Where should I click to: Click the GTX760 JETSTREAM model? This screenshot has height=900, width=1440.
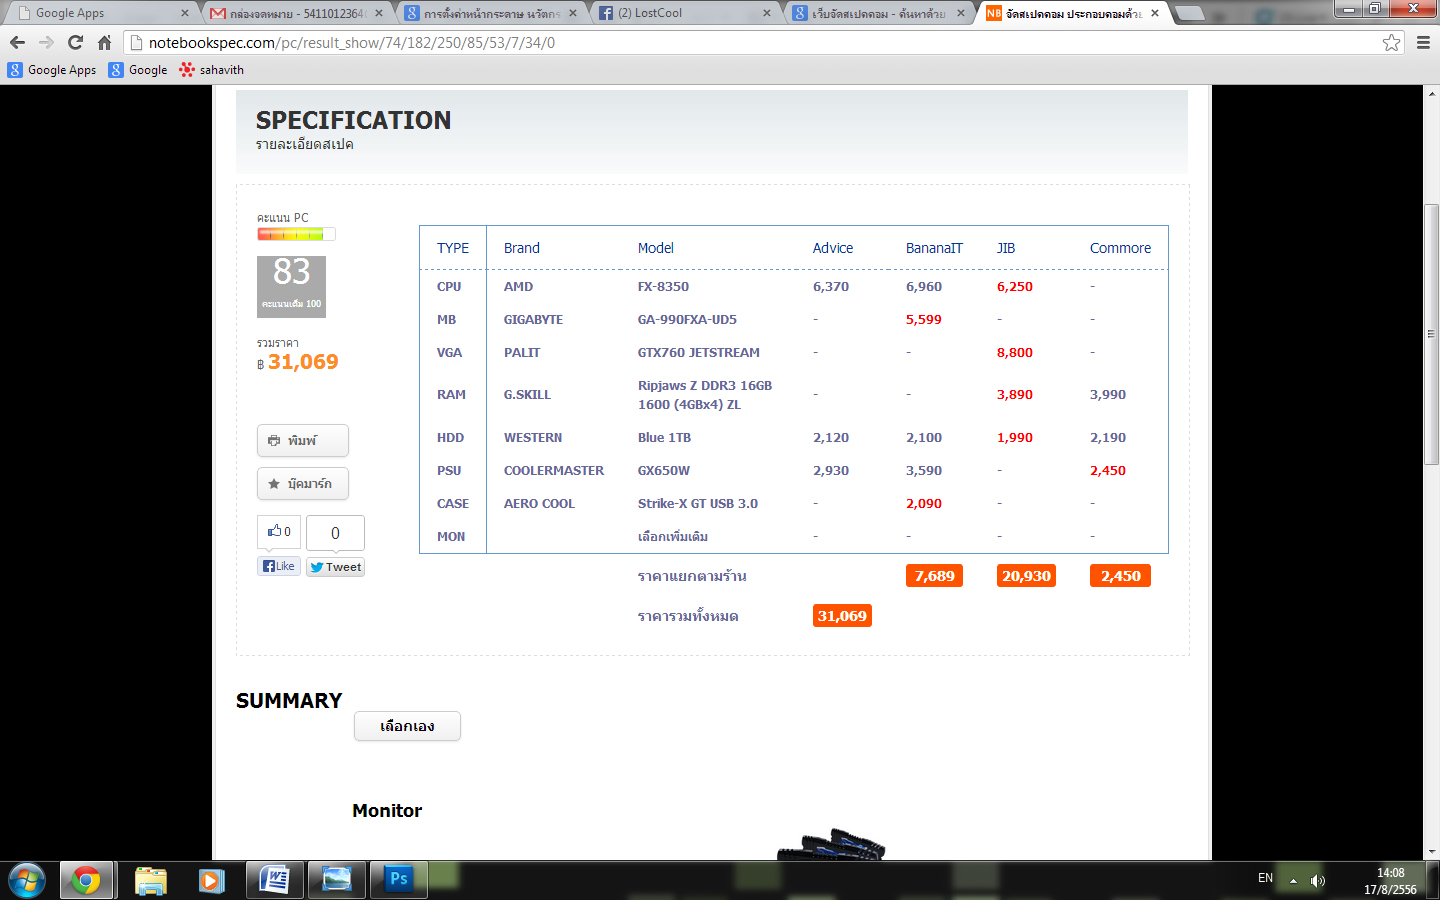point(699,353)
